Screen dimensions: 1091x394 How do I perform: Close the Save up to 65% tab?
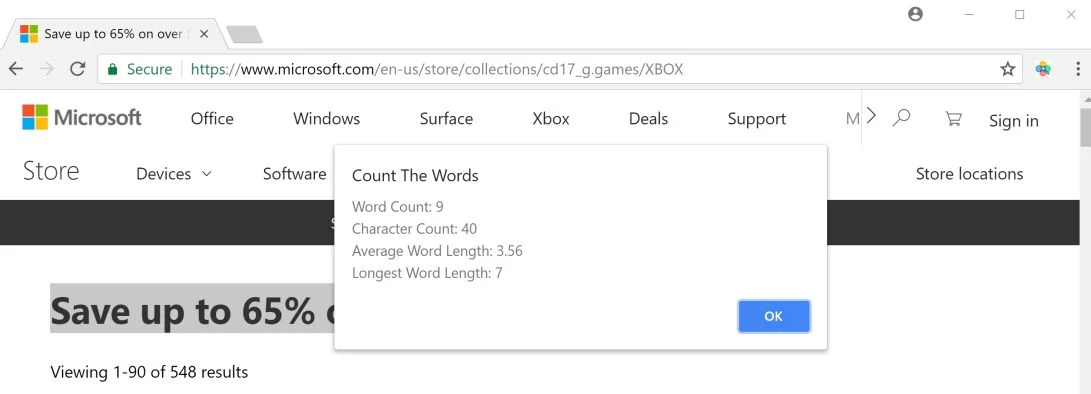pyautogui.click(x=203, y=33)
